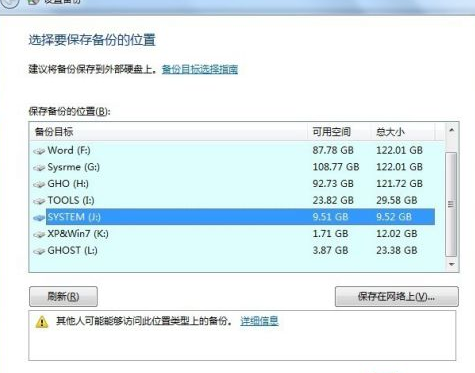Open the 详细信息 link
The image size is (475, 373).
259,321
